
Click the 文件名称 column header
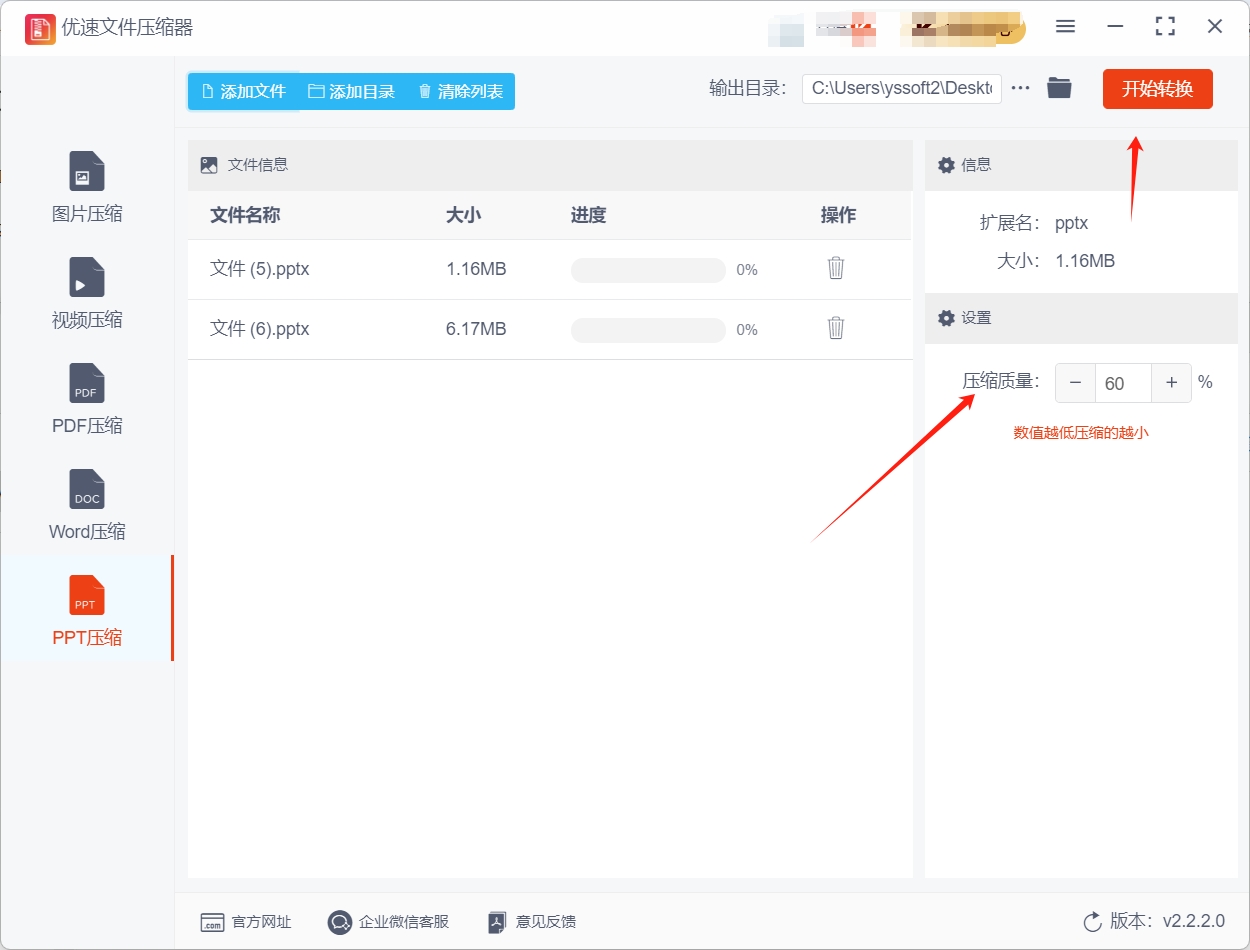(x=245, y=215)
